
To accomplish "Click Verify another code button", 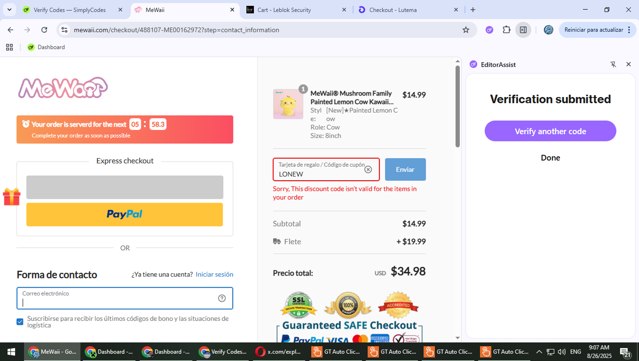I will coord(550,131).
